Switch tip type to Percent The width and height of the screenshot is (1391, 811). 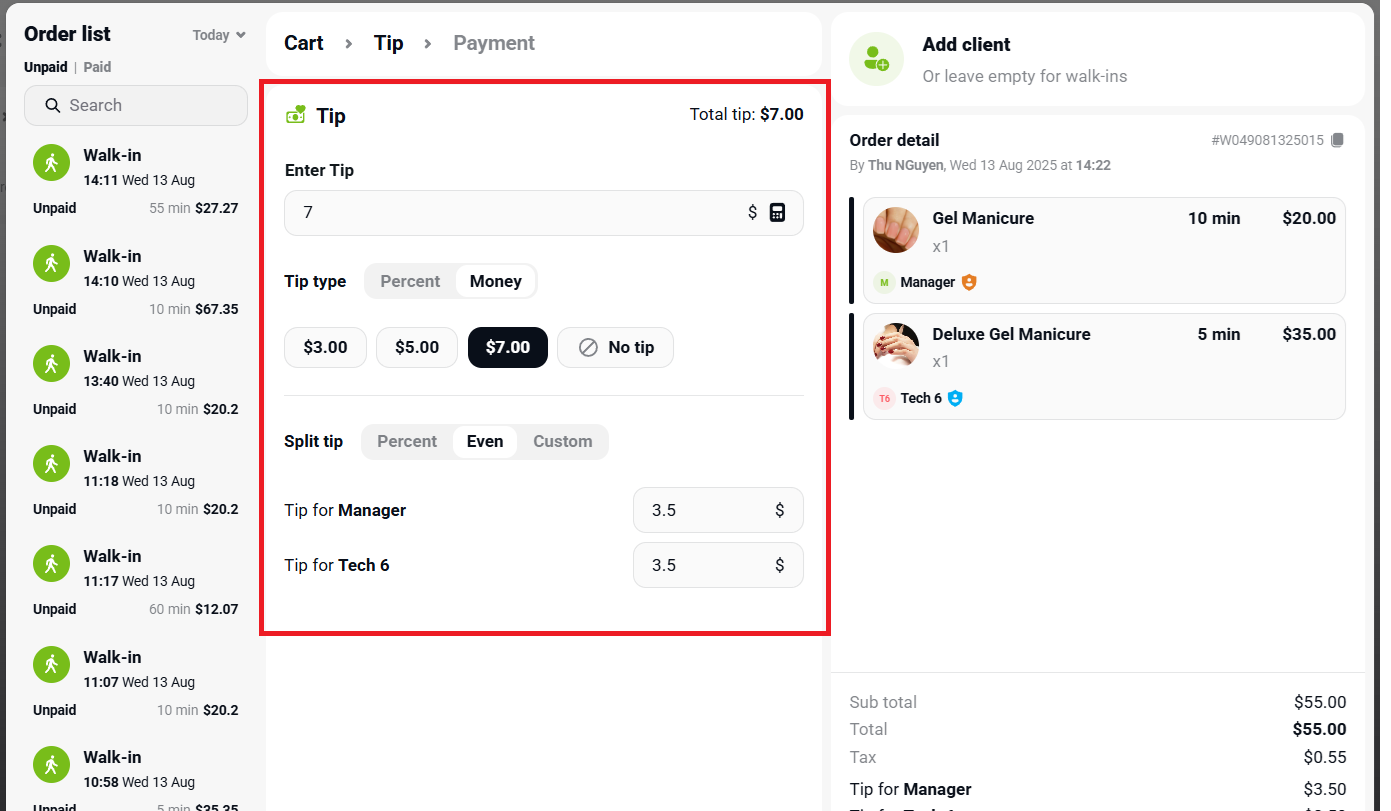tap(410, 281)
